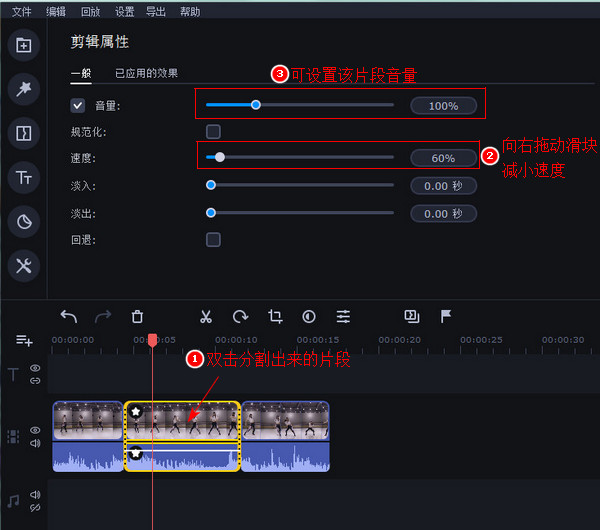Click the redo arrow in timeline toolbar

pos(103,316)
